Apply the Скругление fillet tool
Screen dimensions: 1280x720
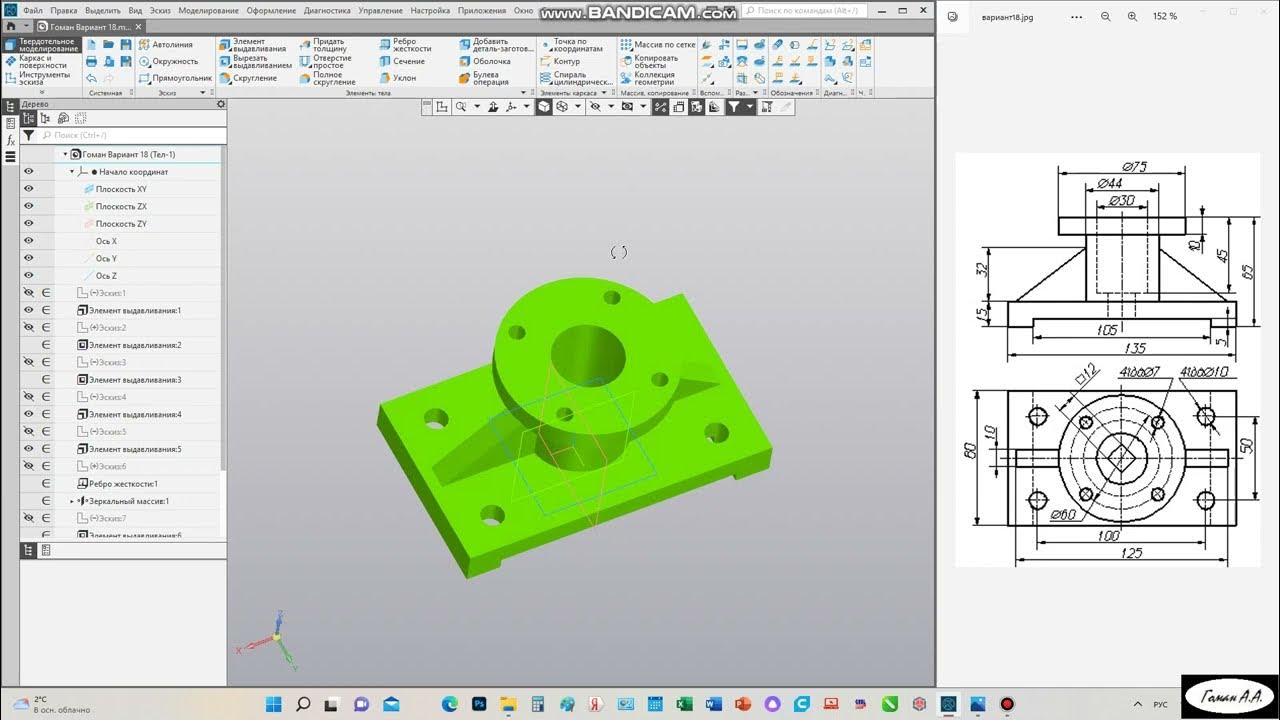[x=248, y=78]
